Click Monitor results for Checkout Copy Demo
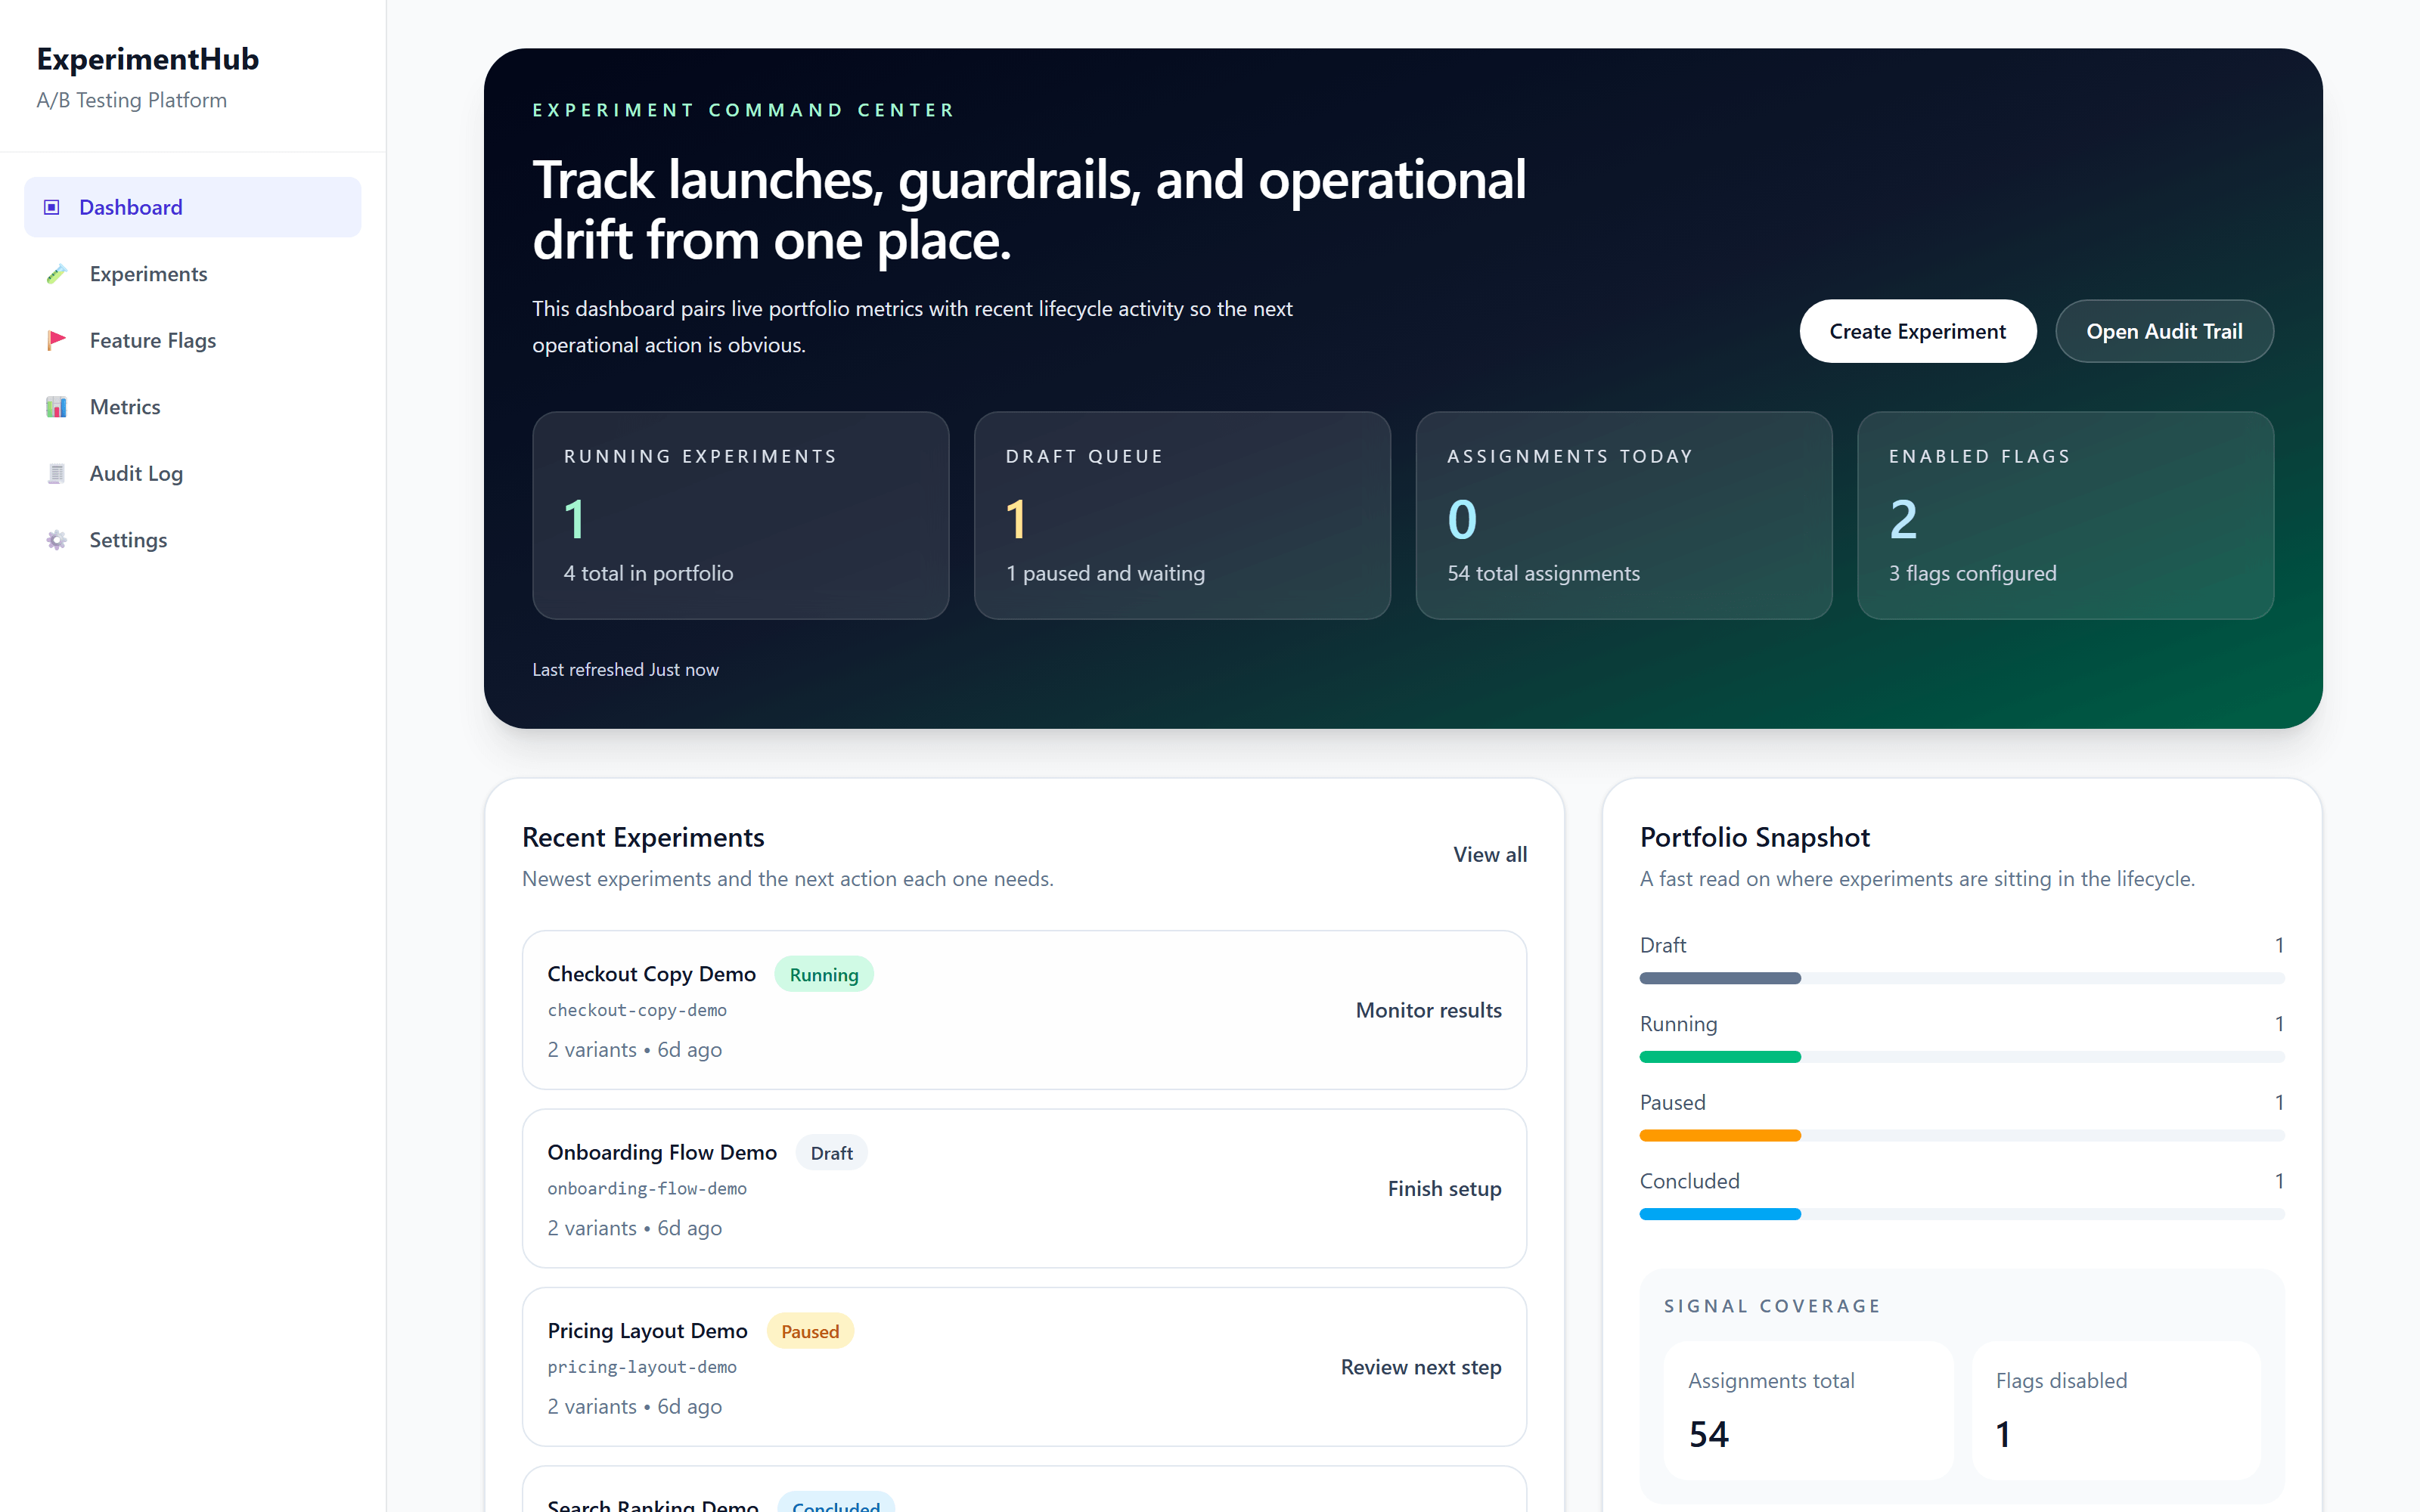Screen dimensions: 2420x1512 [x=1428, y=1010]
